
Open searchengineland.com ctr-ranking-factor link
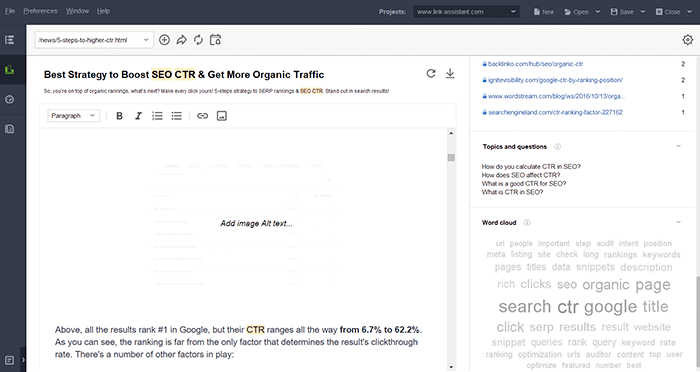pyautogui.click(x=555, y=112)
